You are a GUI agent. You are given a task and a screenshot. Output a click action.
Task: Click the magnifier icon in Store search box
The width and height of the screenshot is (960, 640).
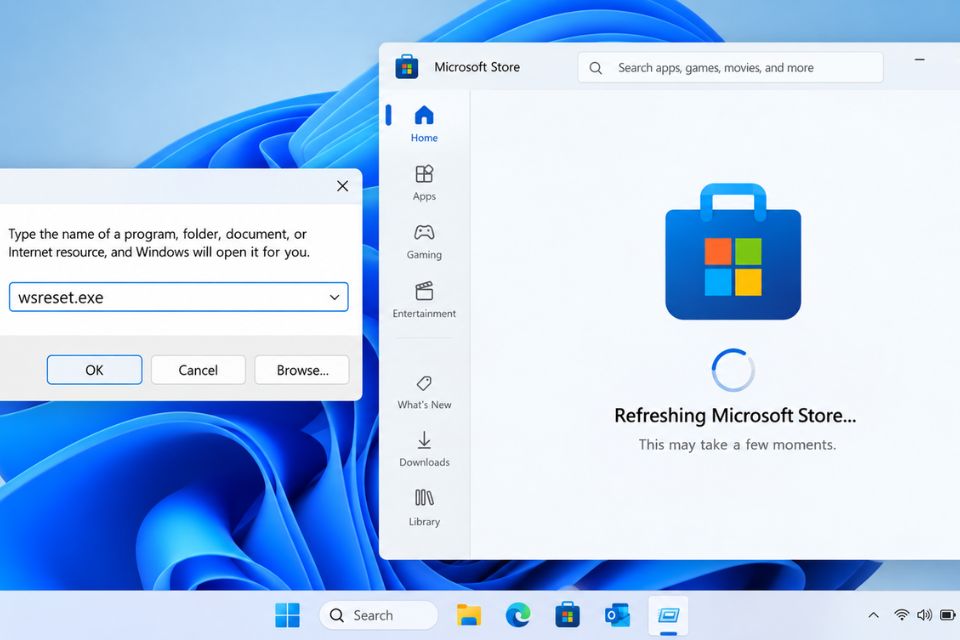tap(595, 68)
